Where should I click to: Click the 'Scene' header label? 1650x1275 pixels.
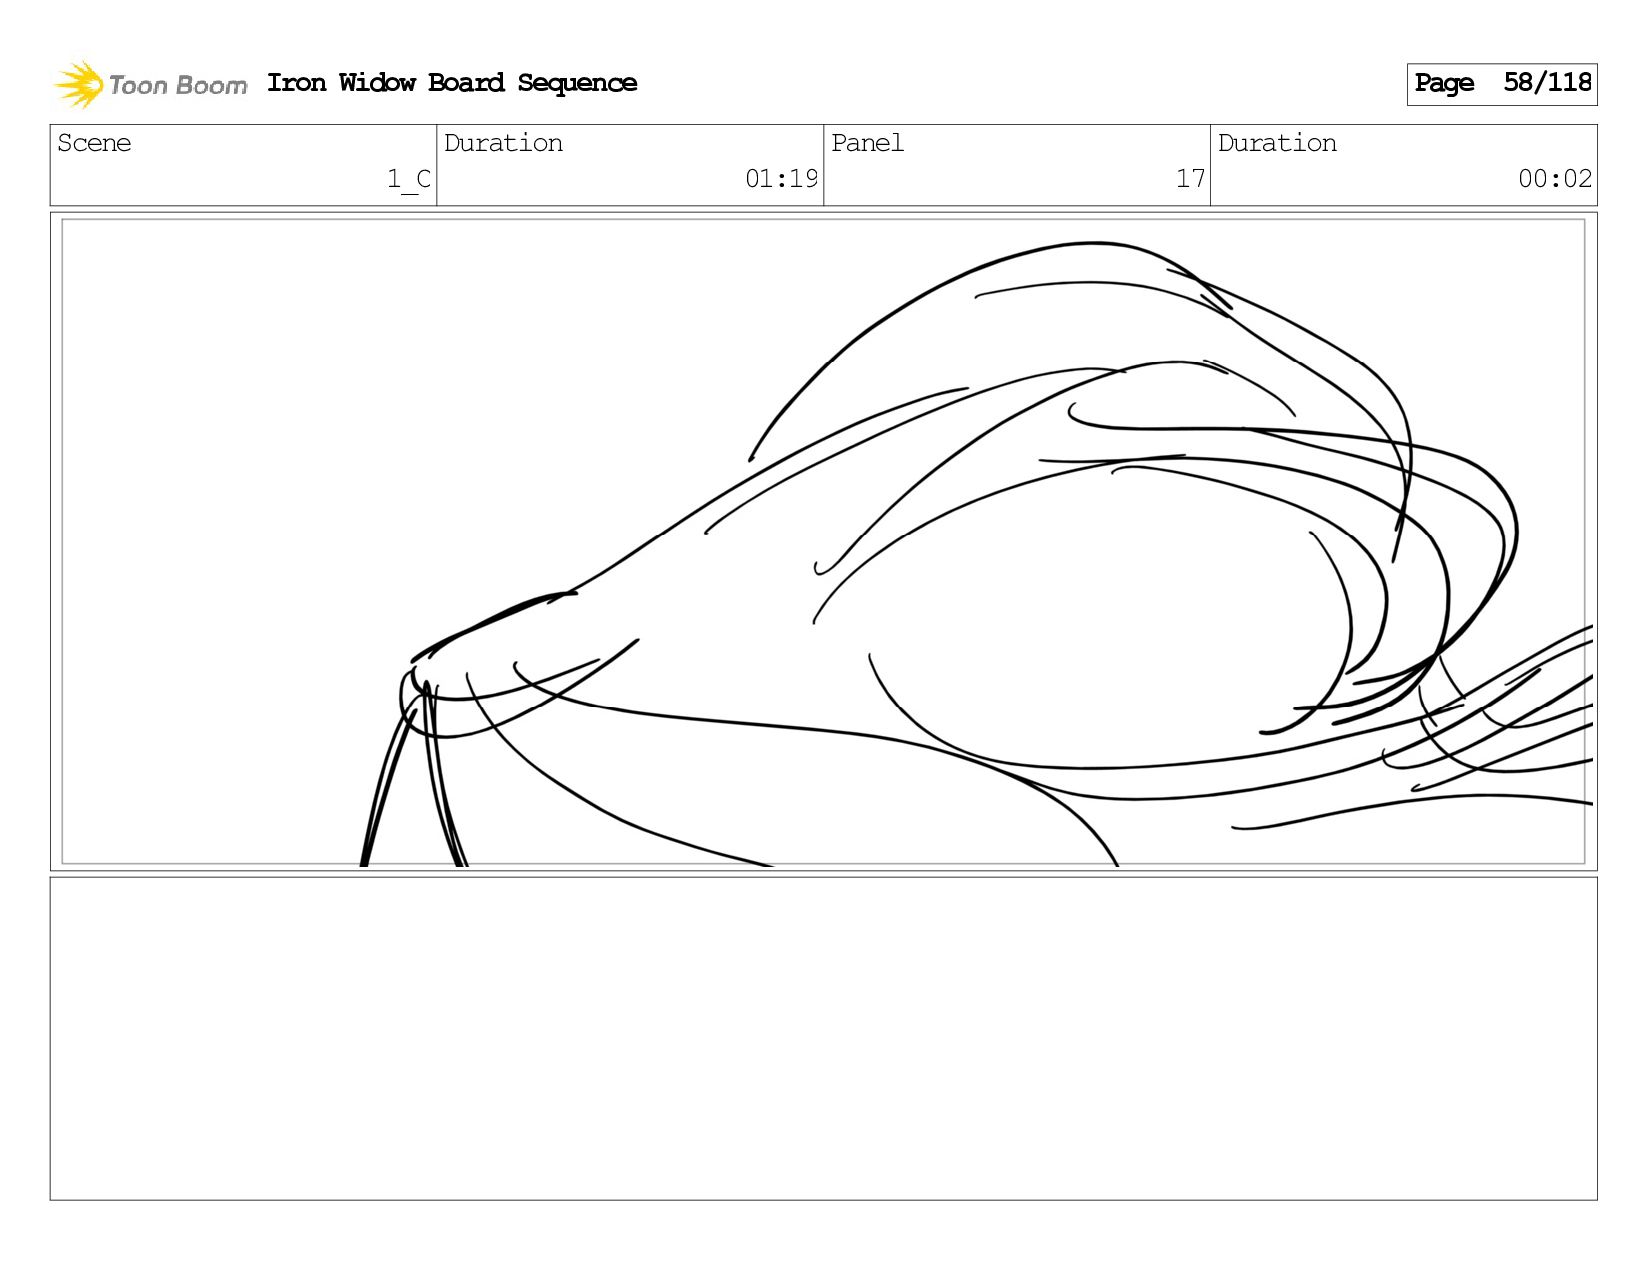(x=94, y=143)
